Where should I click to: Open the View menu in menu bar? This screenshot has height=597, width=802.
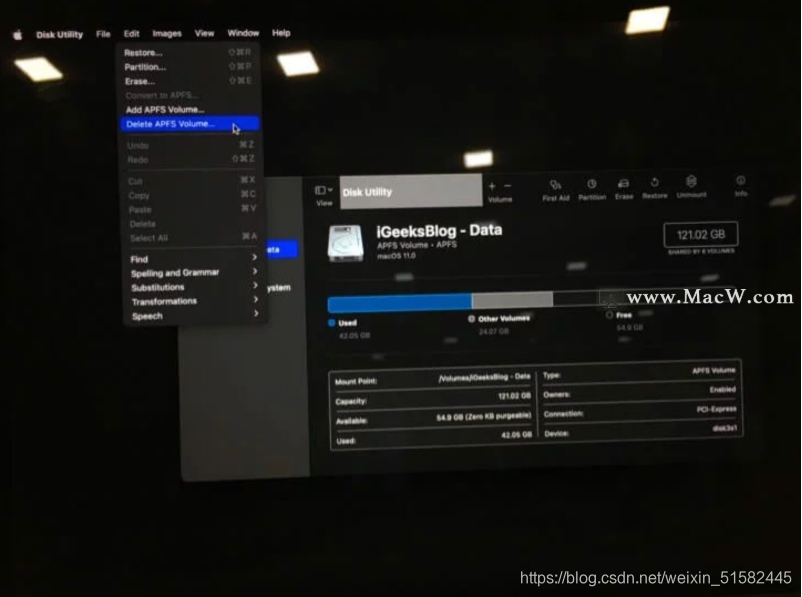coord(204,33)
